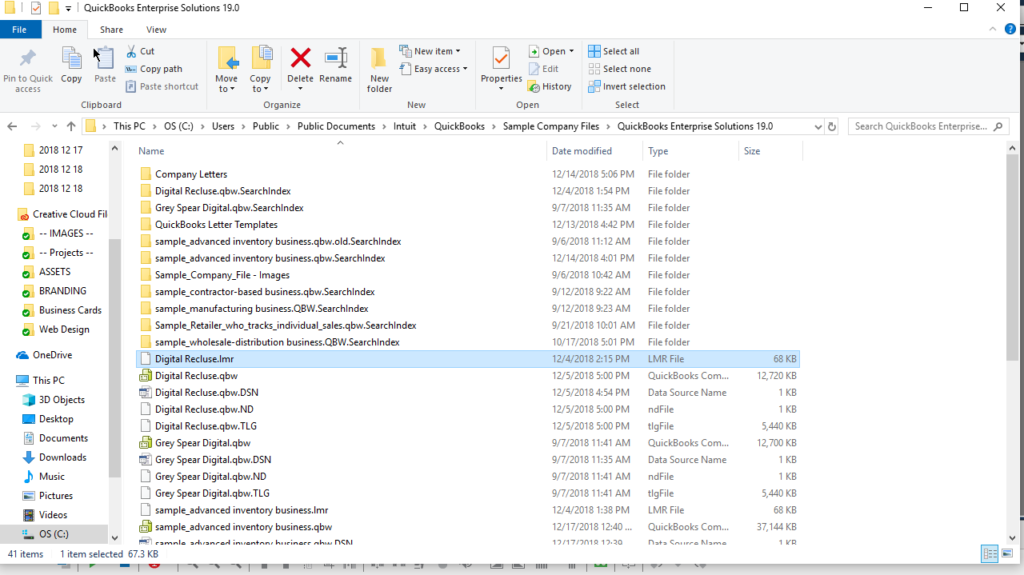Click the Rename icon

[336, 58]
